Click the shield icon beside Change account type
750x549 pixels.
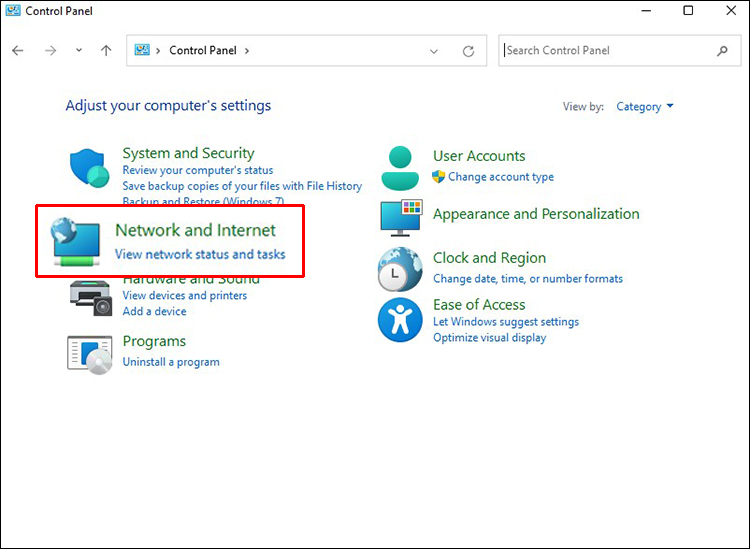[x=438, y=176]
